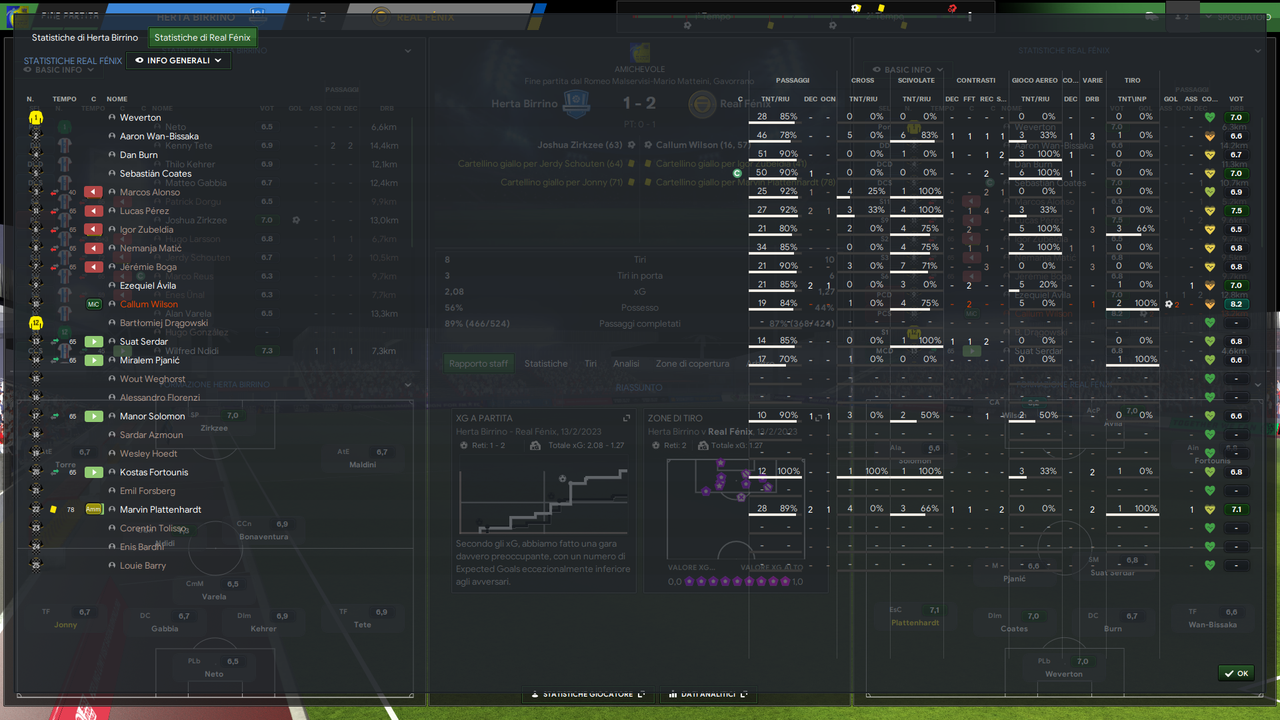Click the condition heart in Weverton's row
This screenshot has width=1280, height=720.
point(1209,118)
